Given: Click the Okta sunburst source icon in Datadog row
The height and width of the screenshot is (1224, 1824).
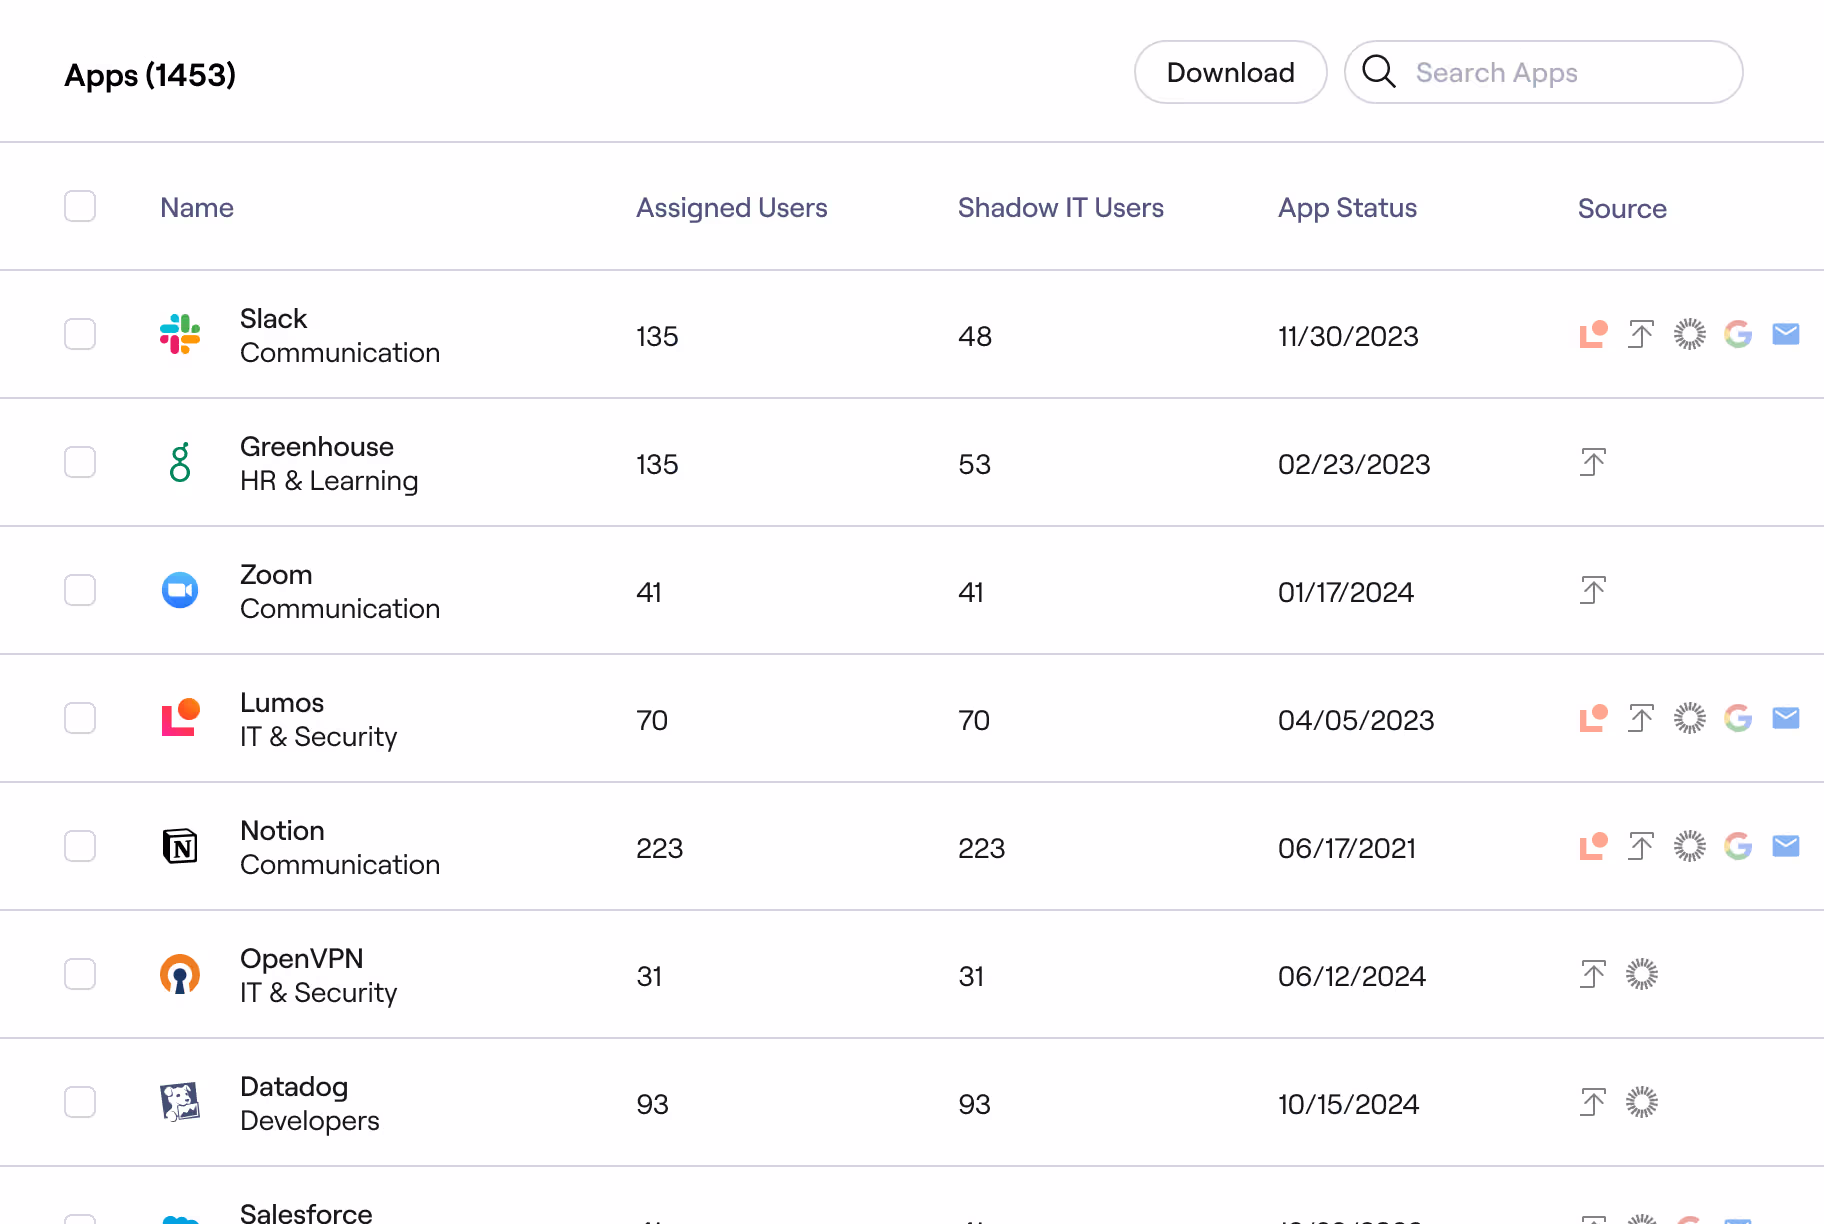Looking at the screenshot, I should pos(1642,1102).
